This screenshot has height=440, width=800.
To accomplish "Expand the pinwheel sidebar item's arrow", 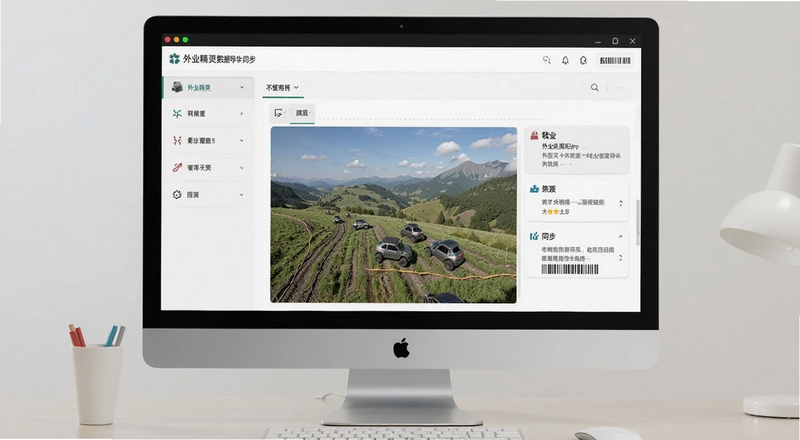I will pyautogui.click(x=242, y=113).
